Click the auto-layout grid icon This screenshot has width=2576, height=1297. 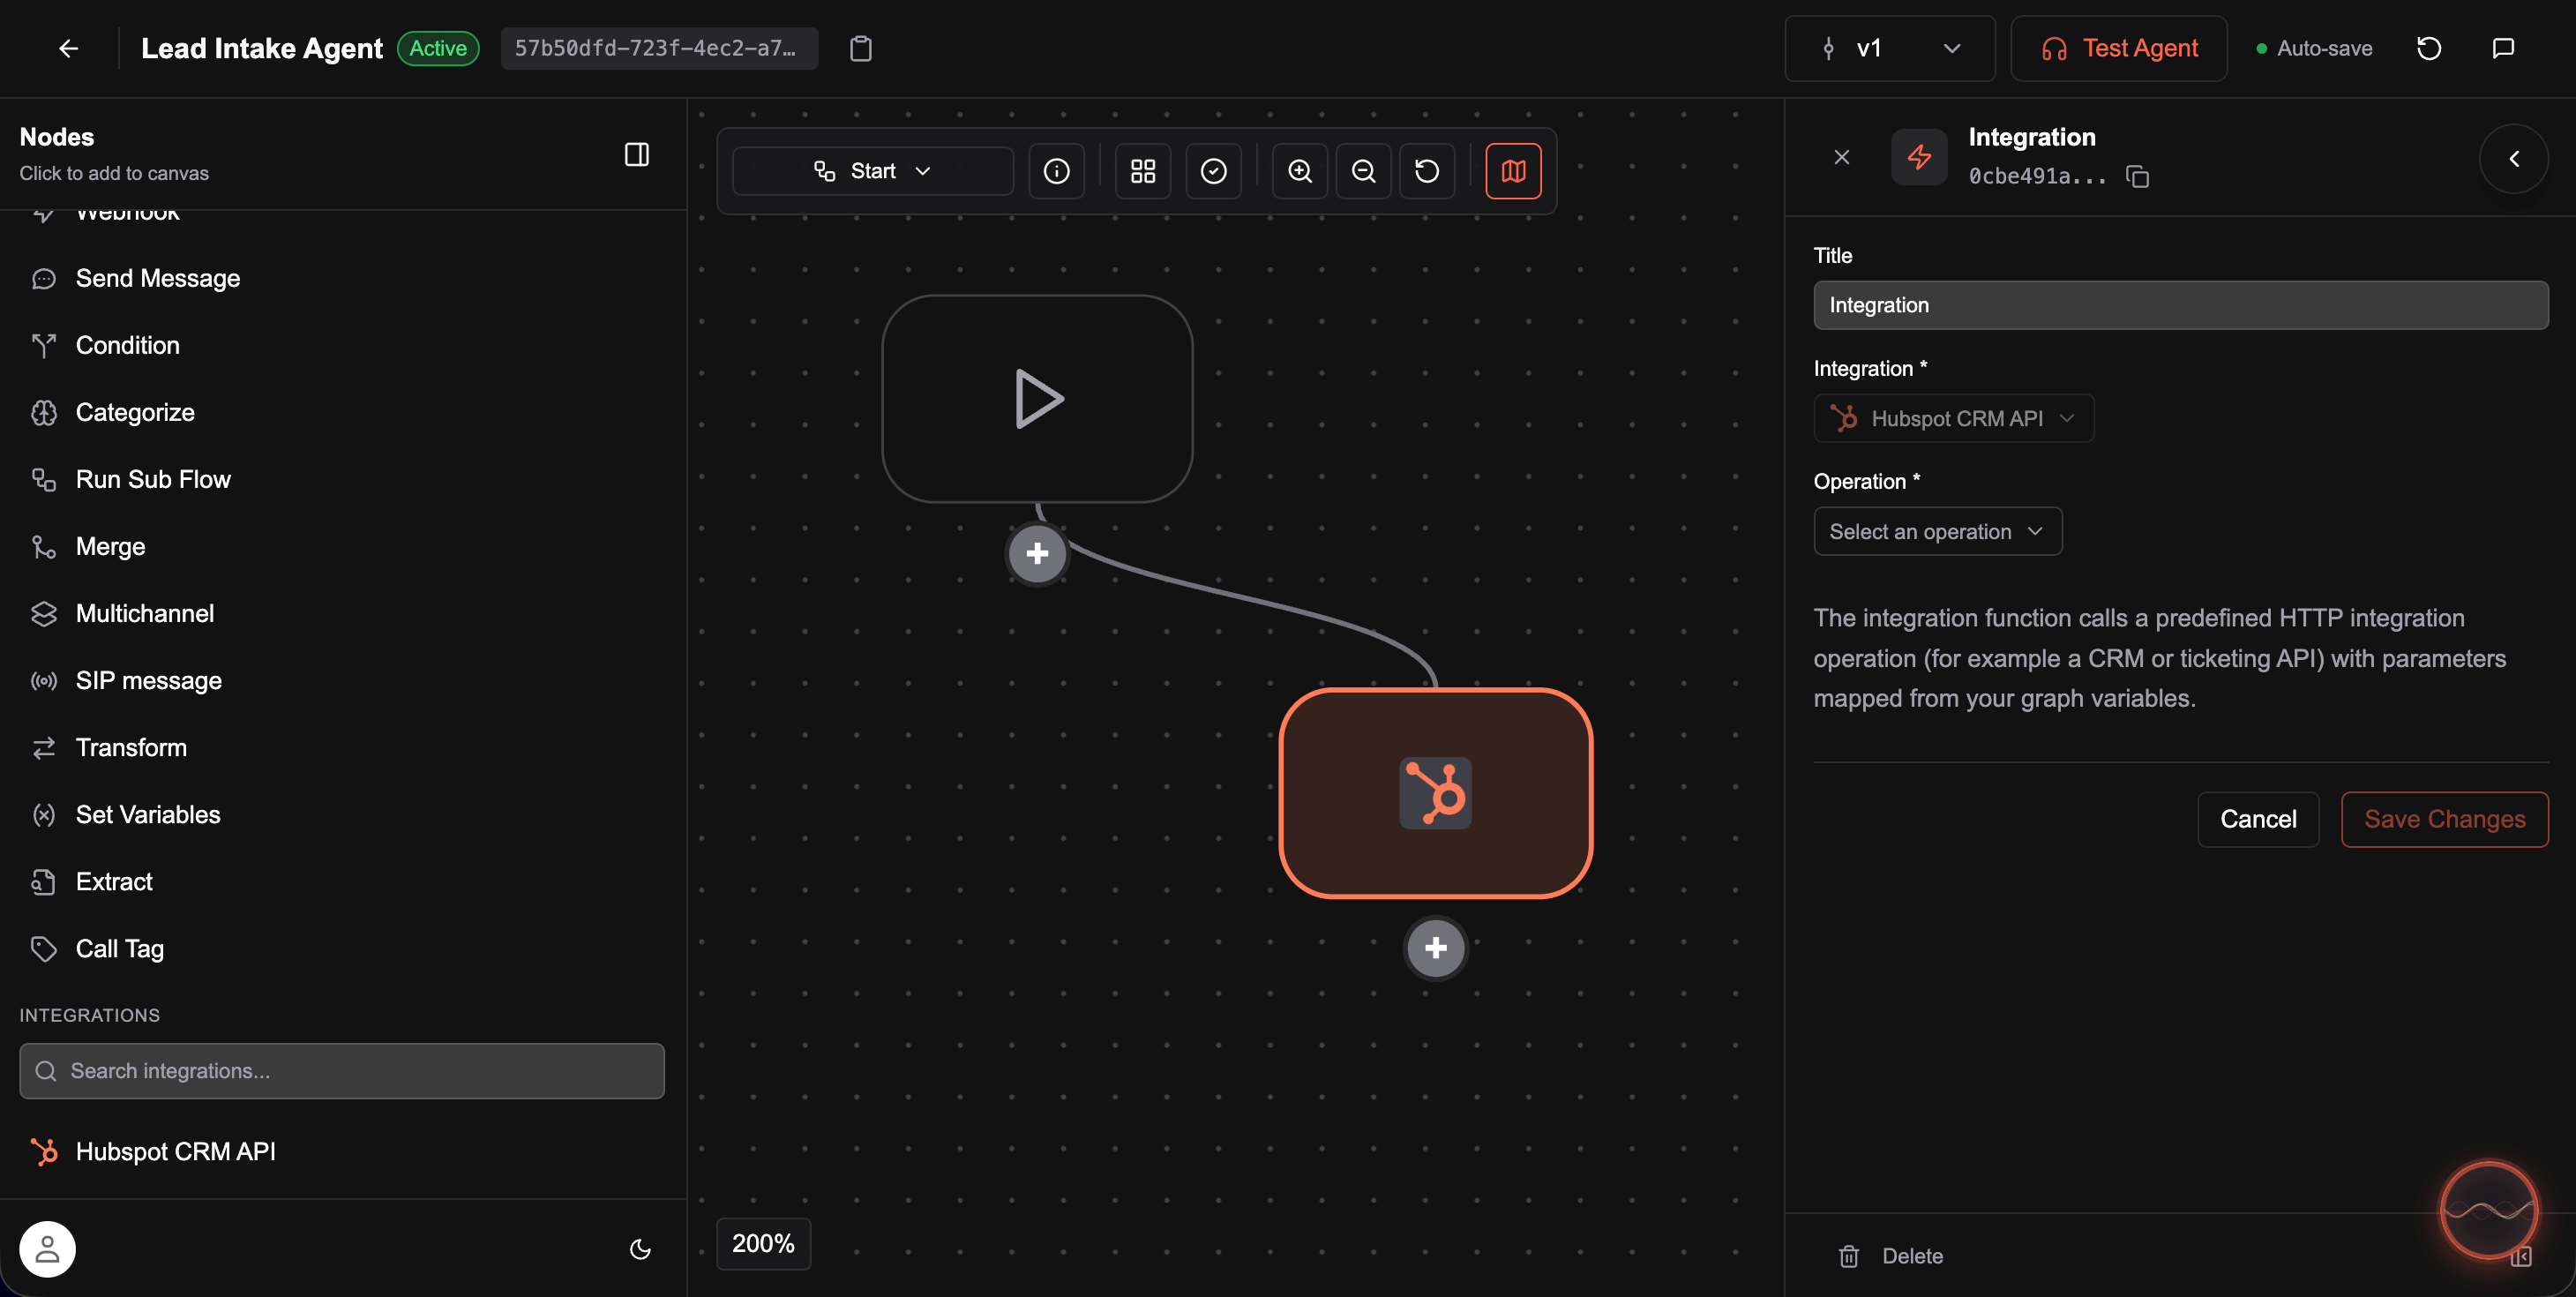pyautogui.click(x=1142, y=171)
